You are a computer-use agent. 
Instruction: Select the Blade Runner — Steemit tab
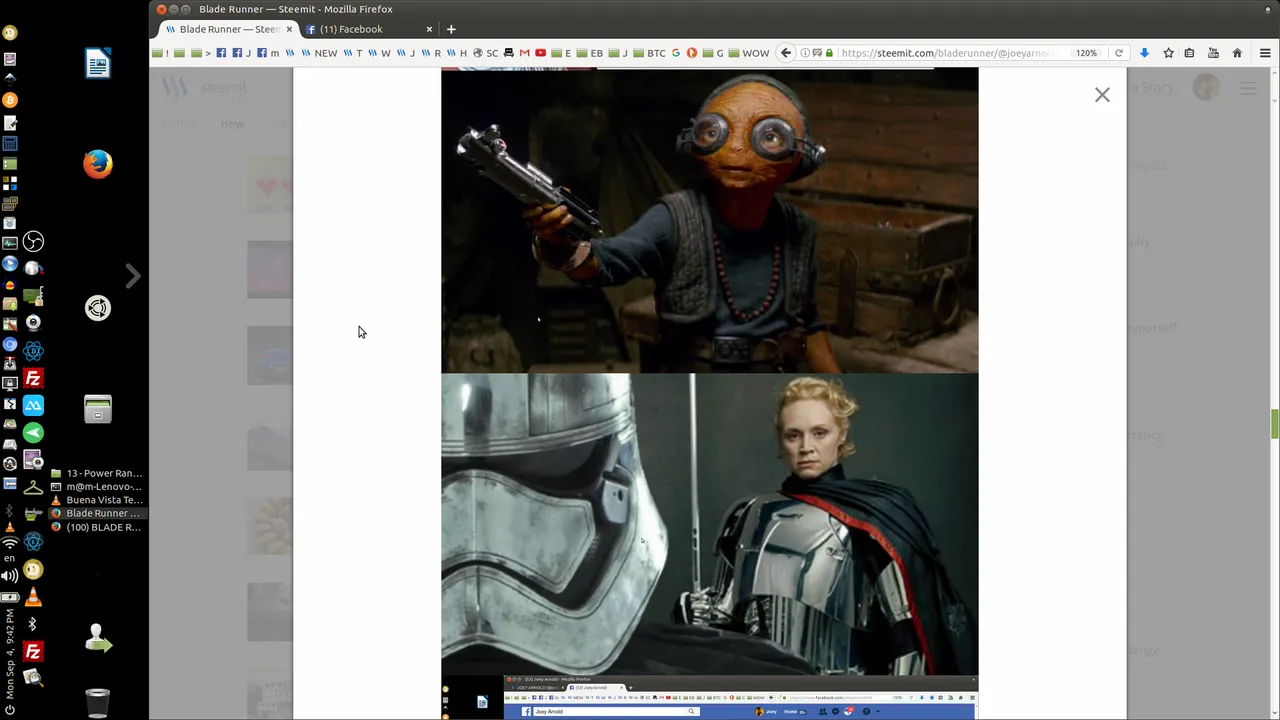coord(229,29)
